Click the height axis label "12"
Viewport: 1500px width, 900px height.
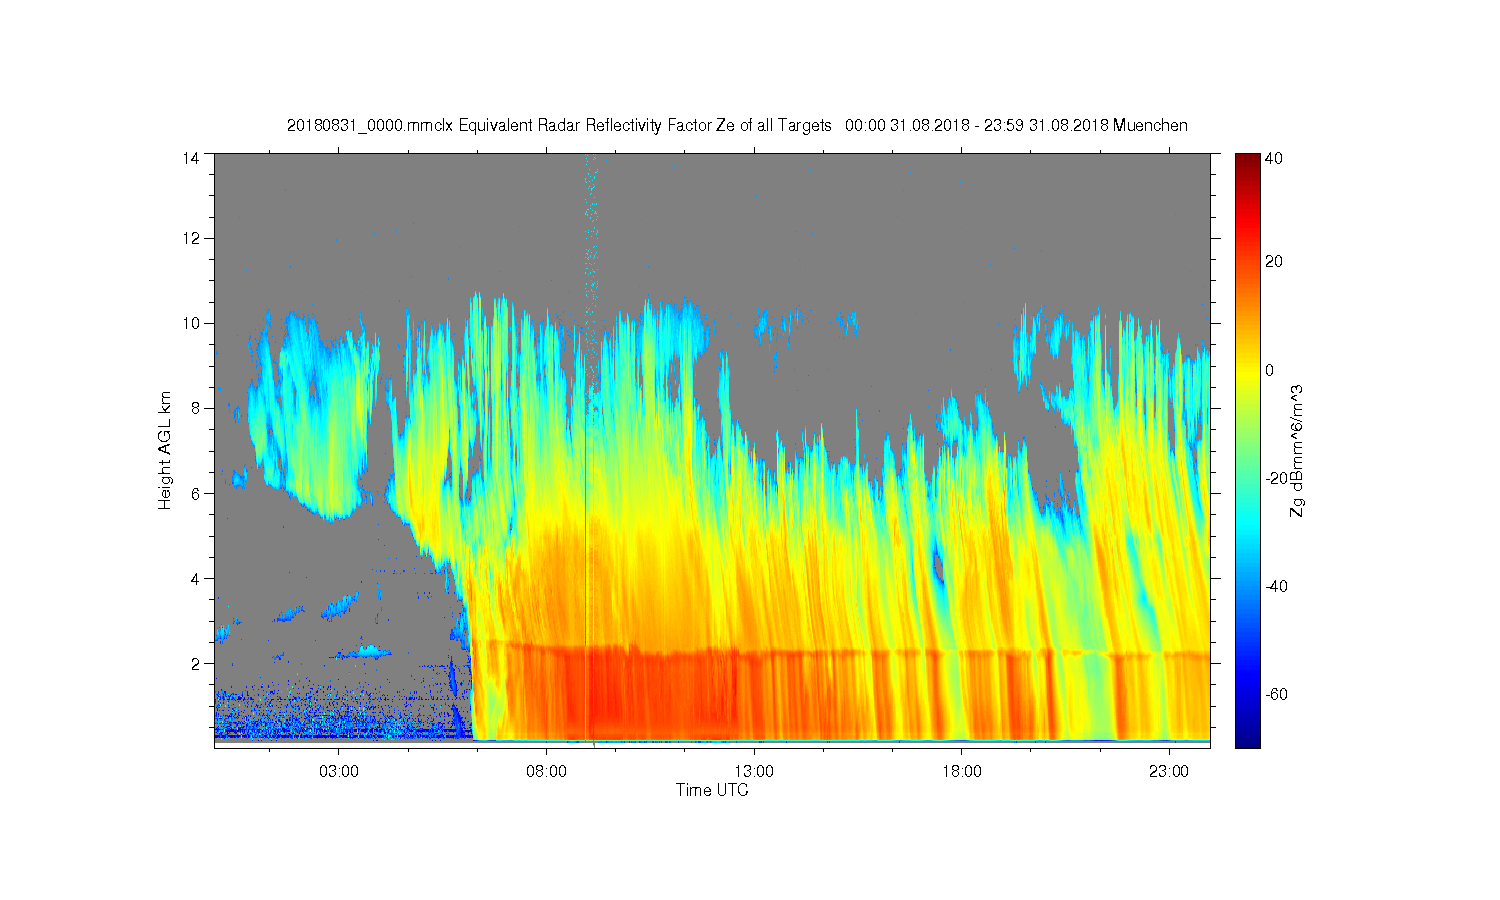[x=190, y=238]
